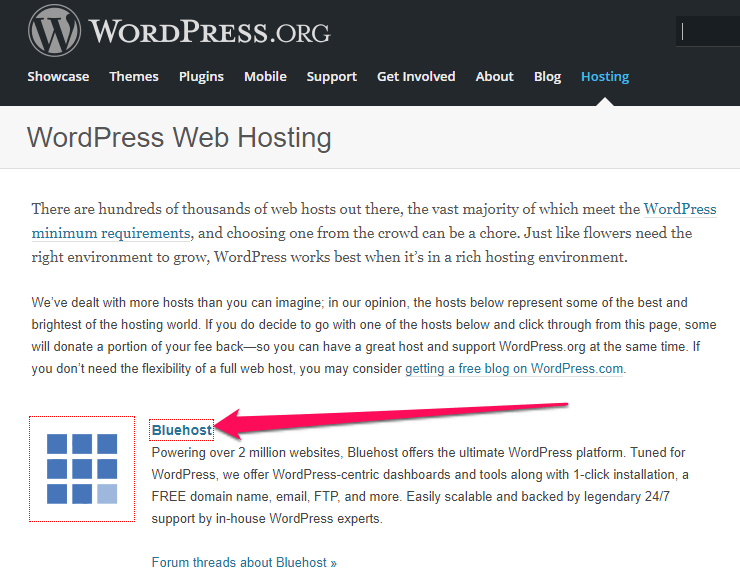Click the WordPress Web Hosting page heading

click(179, 138)
